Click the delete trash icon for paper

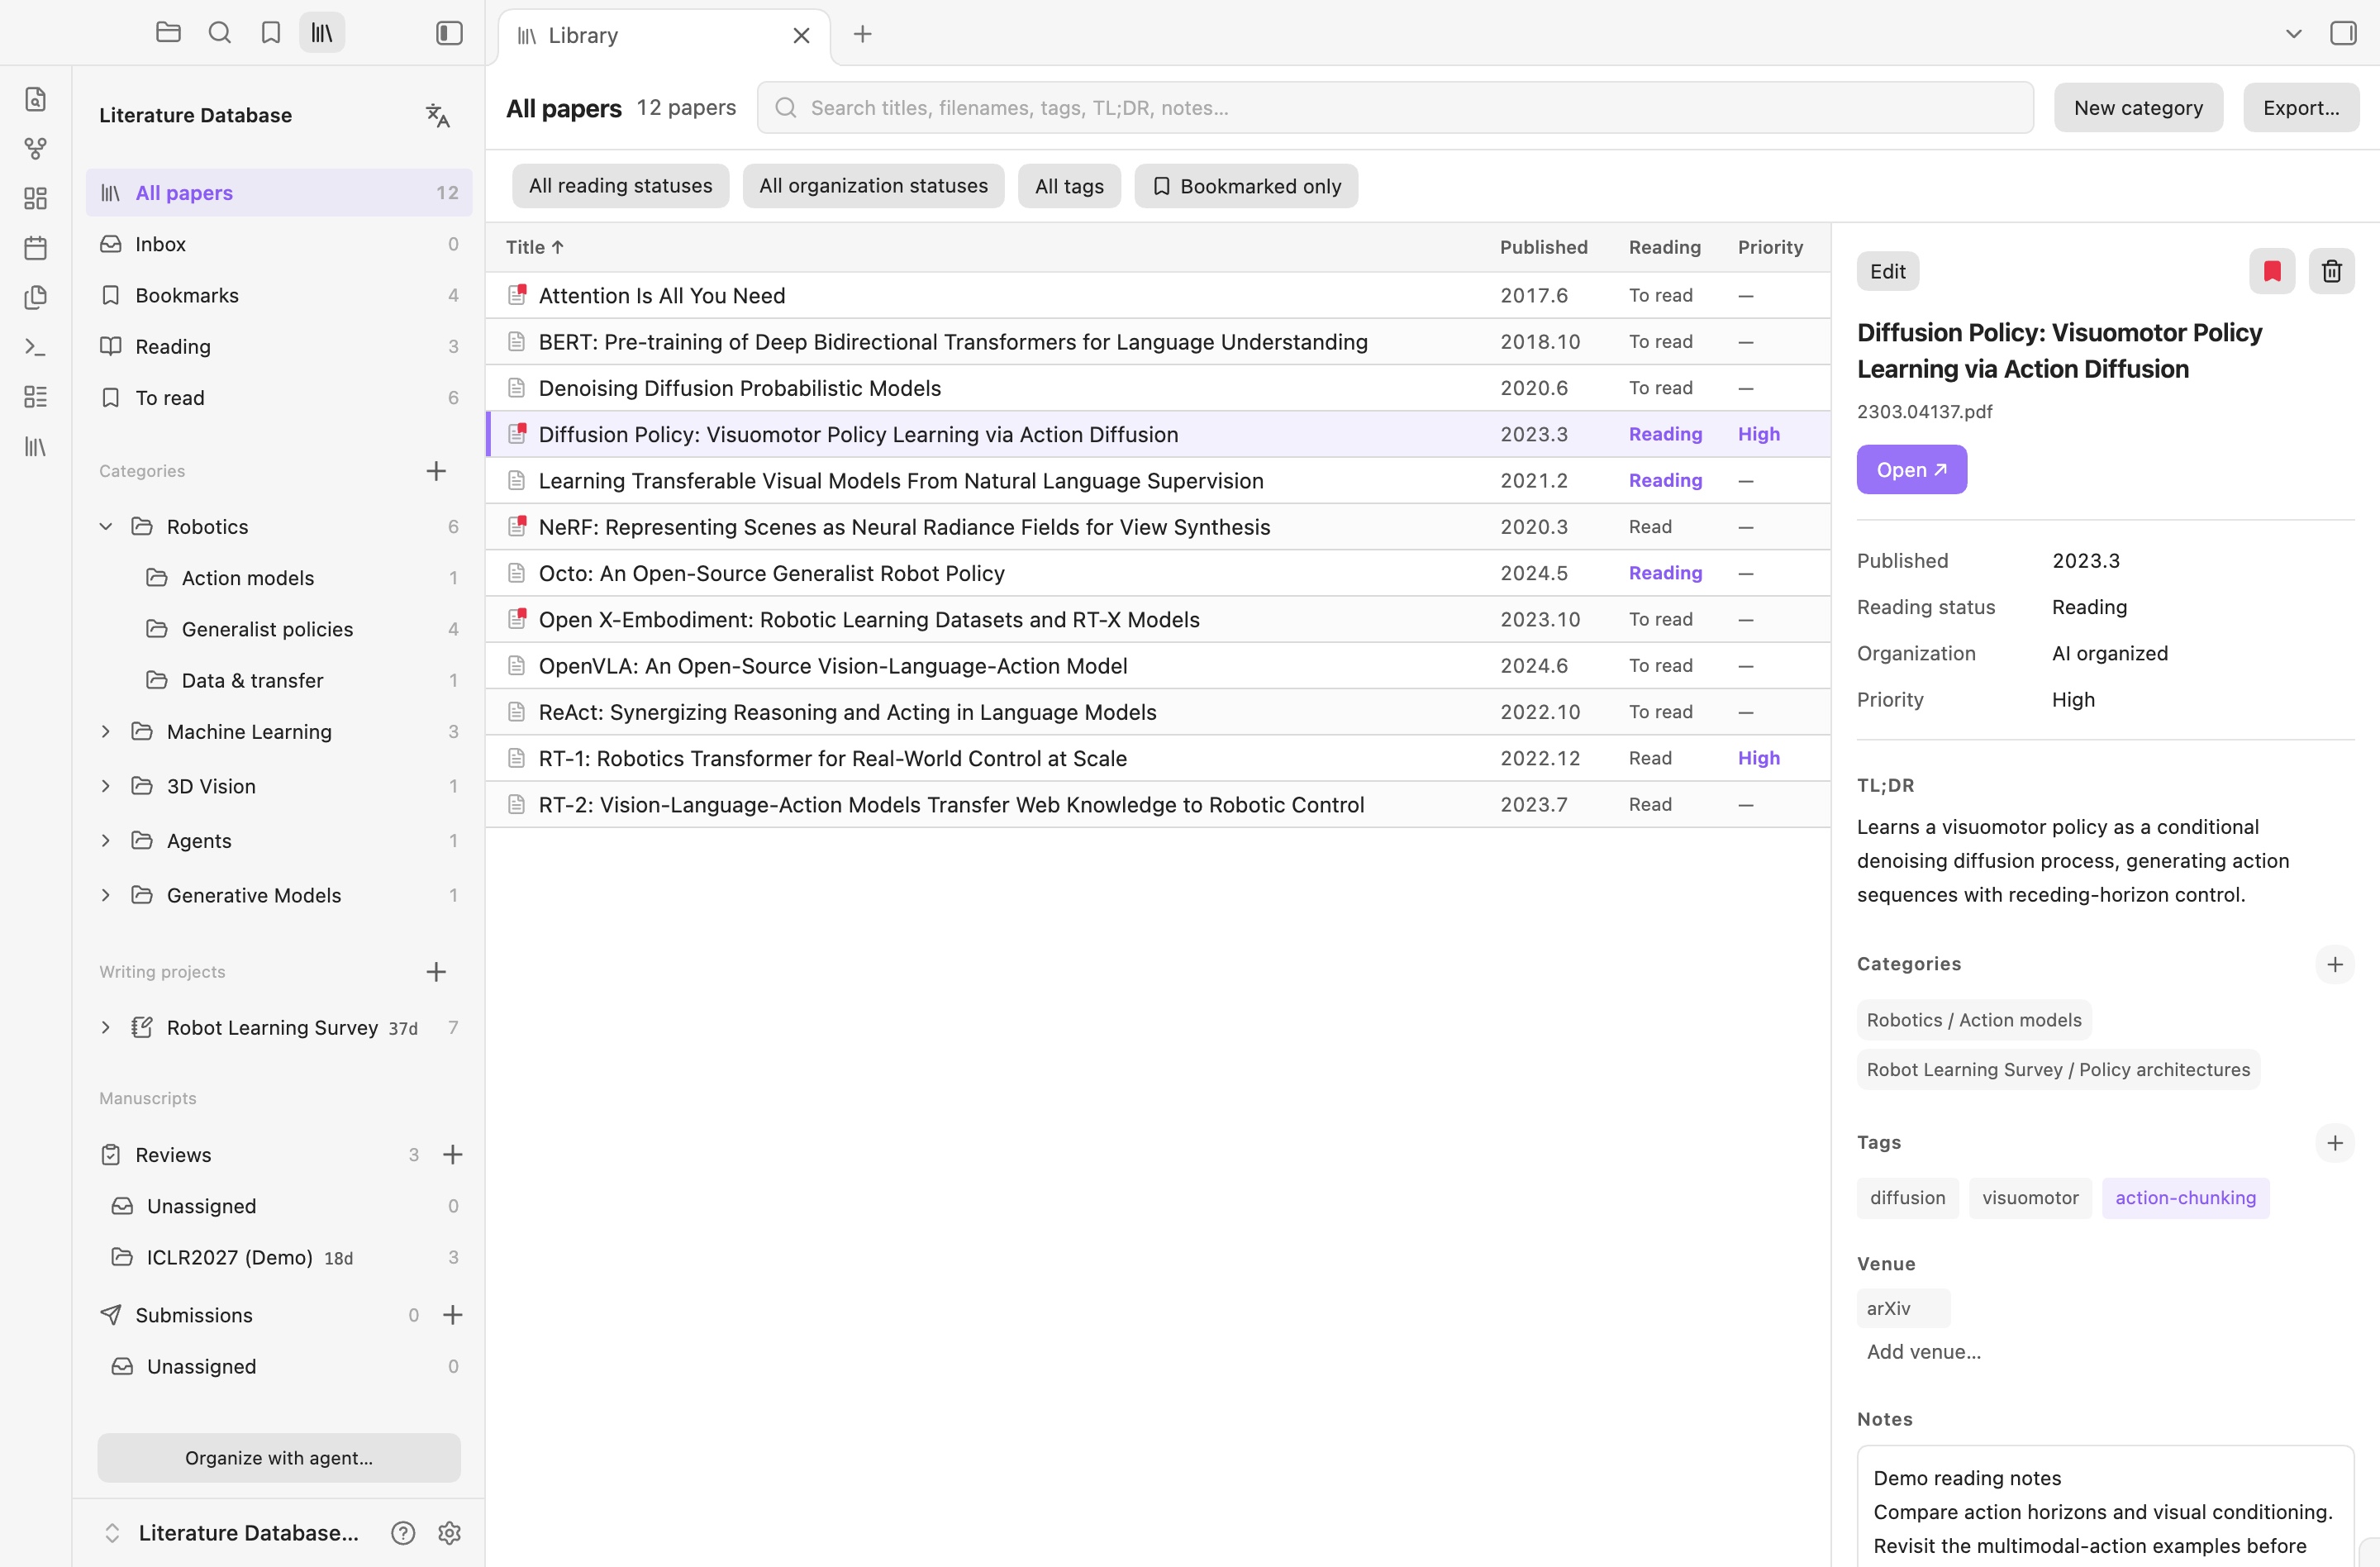click(2331, 271)
